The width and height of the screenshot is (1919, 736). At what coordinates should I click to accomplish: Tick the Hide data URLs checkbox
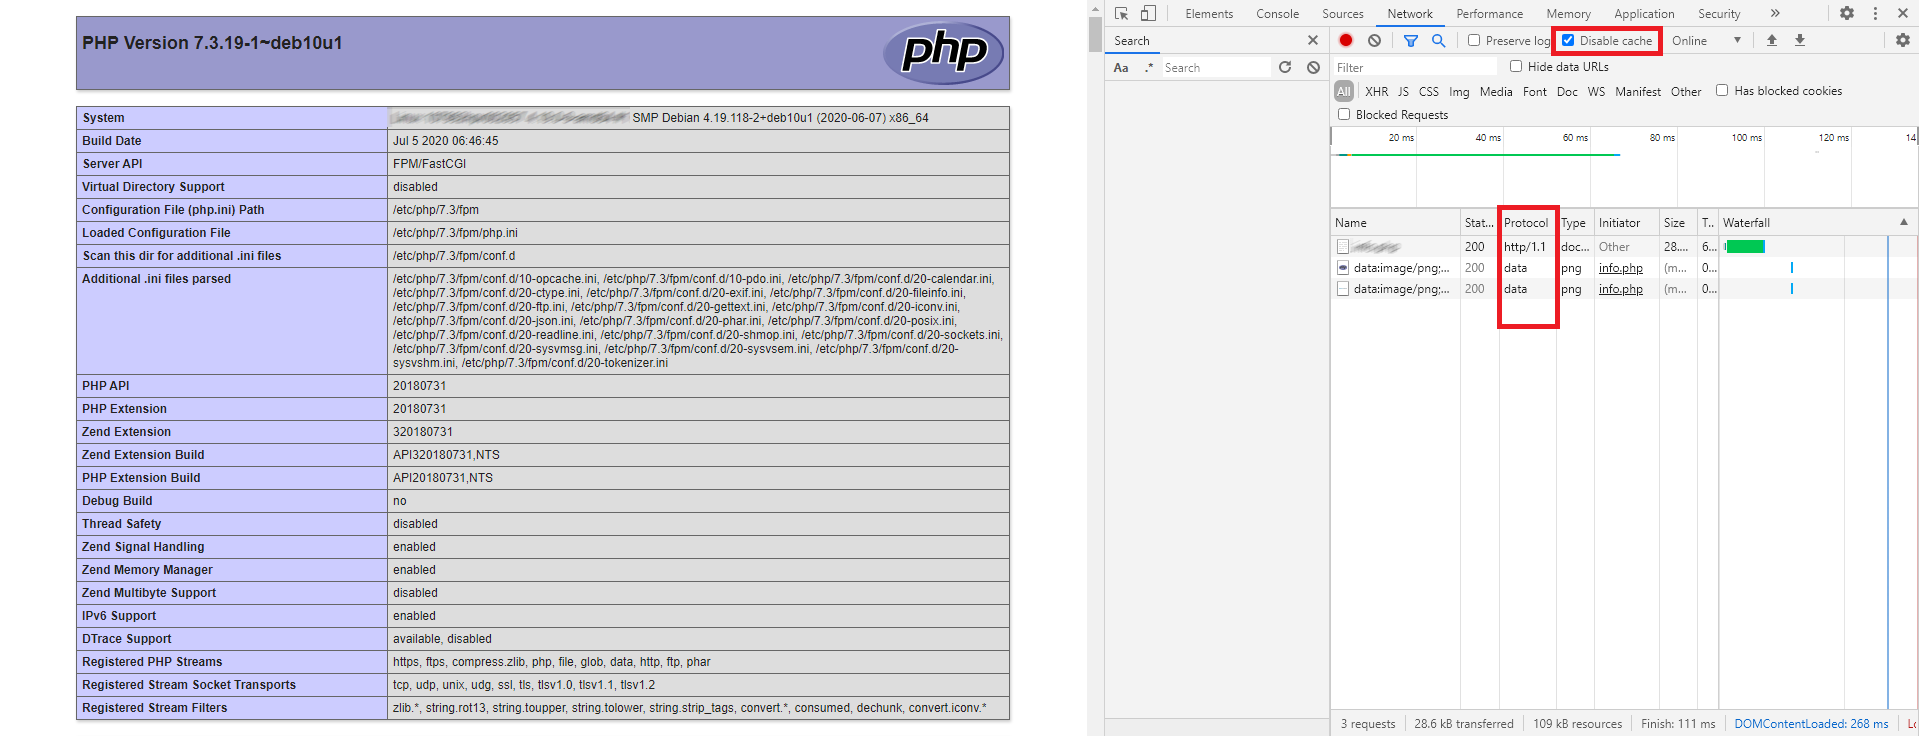click(1516, 66)
